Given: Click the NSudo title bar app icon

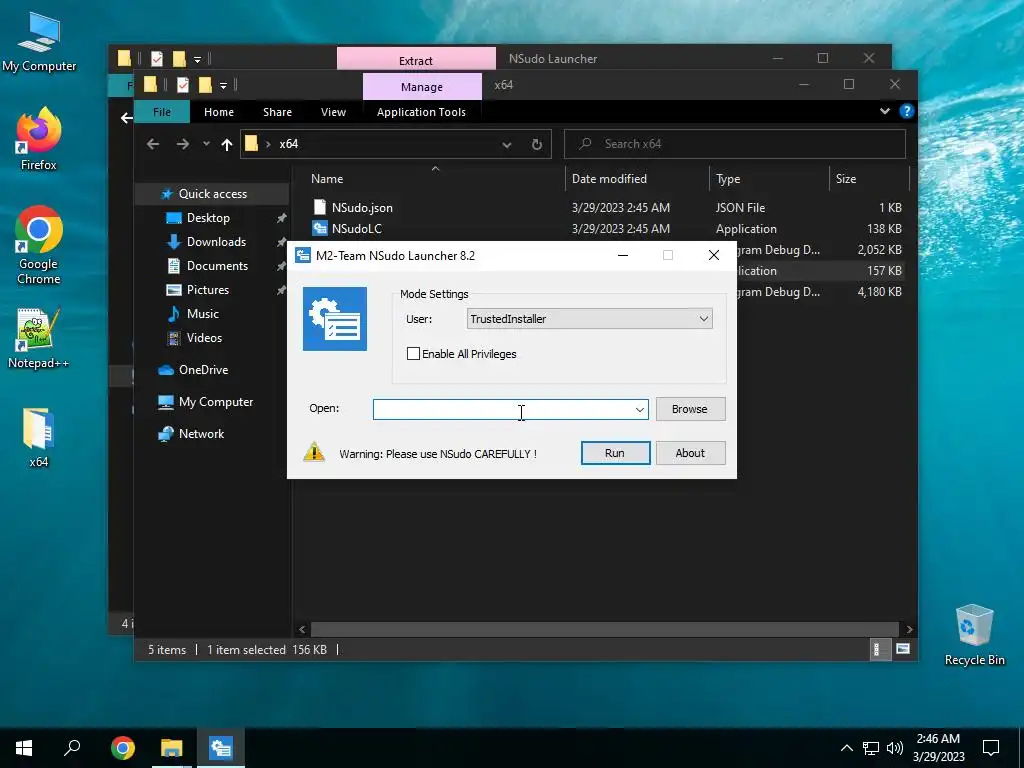Looking at the screenshot, I should (x=303, y=255).
